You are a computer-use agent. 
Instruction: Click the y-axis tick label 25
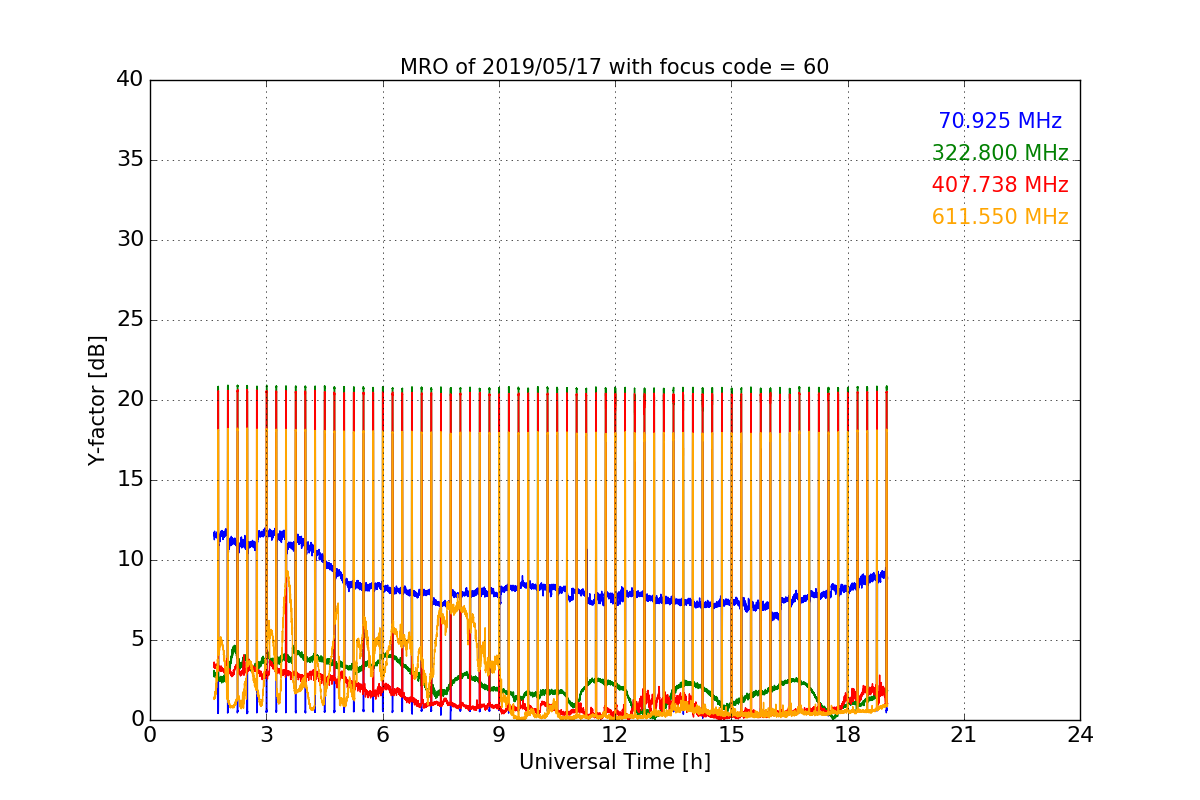click(x=131, y=320)
